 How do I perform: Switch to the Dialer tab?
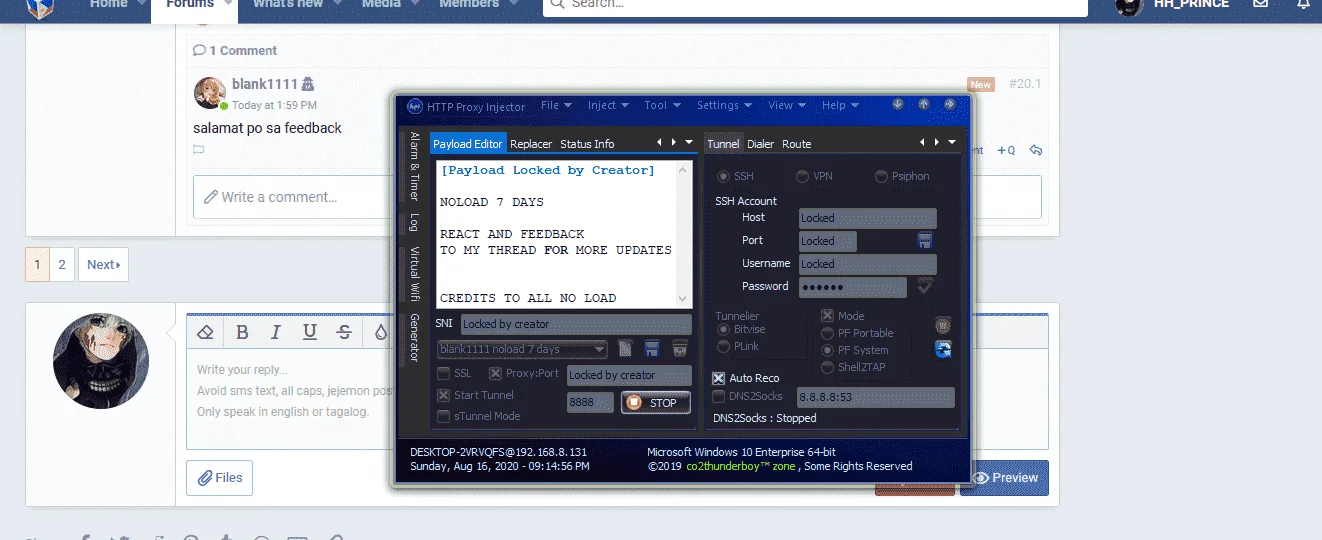(761, 144)
